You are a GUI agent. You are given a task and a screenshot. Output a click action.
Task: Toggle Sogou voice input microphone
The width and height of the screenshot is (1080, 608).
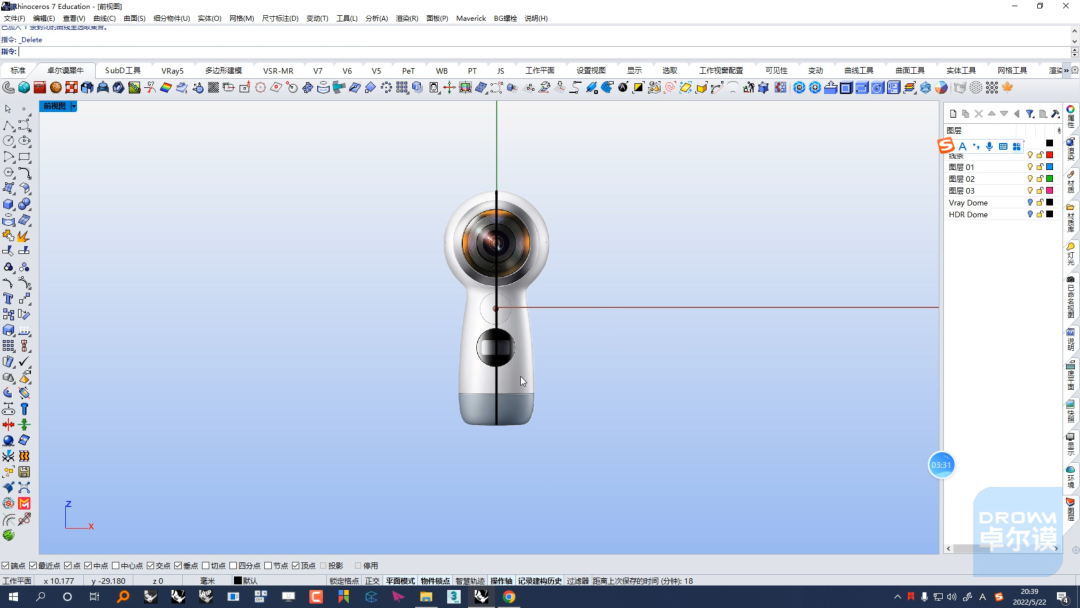(989, 146)
